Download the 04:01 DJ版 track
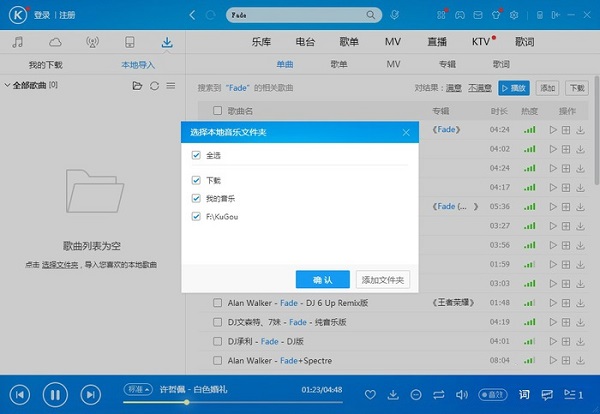The width and height of the screenshot is (600, 414). (x=580, y=341)
